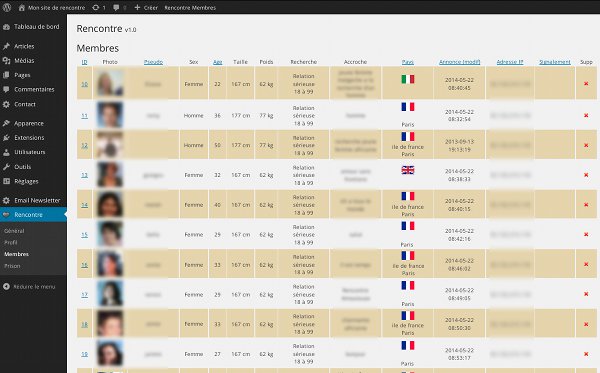Image resolution: width=600 pixels, height=373 pixels.
Task: Open Email Newsletter menu item
Action: click(x=37, y=200)
